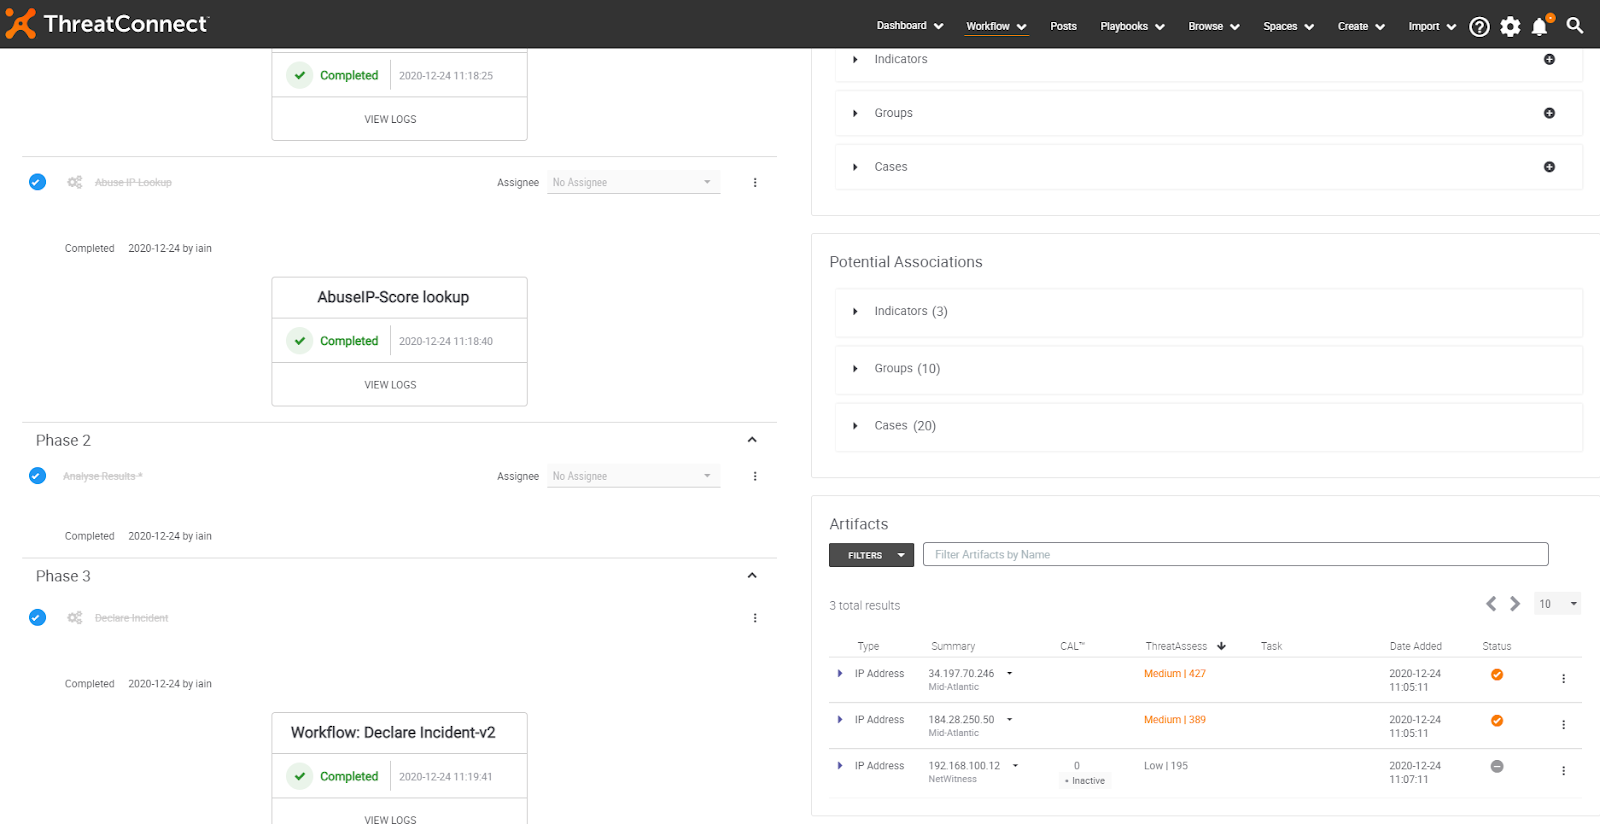Open Browse menu

click(1214, 27)
